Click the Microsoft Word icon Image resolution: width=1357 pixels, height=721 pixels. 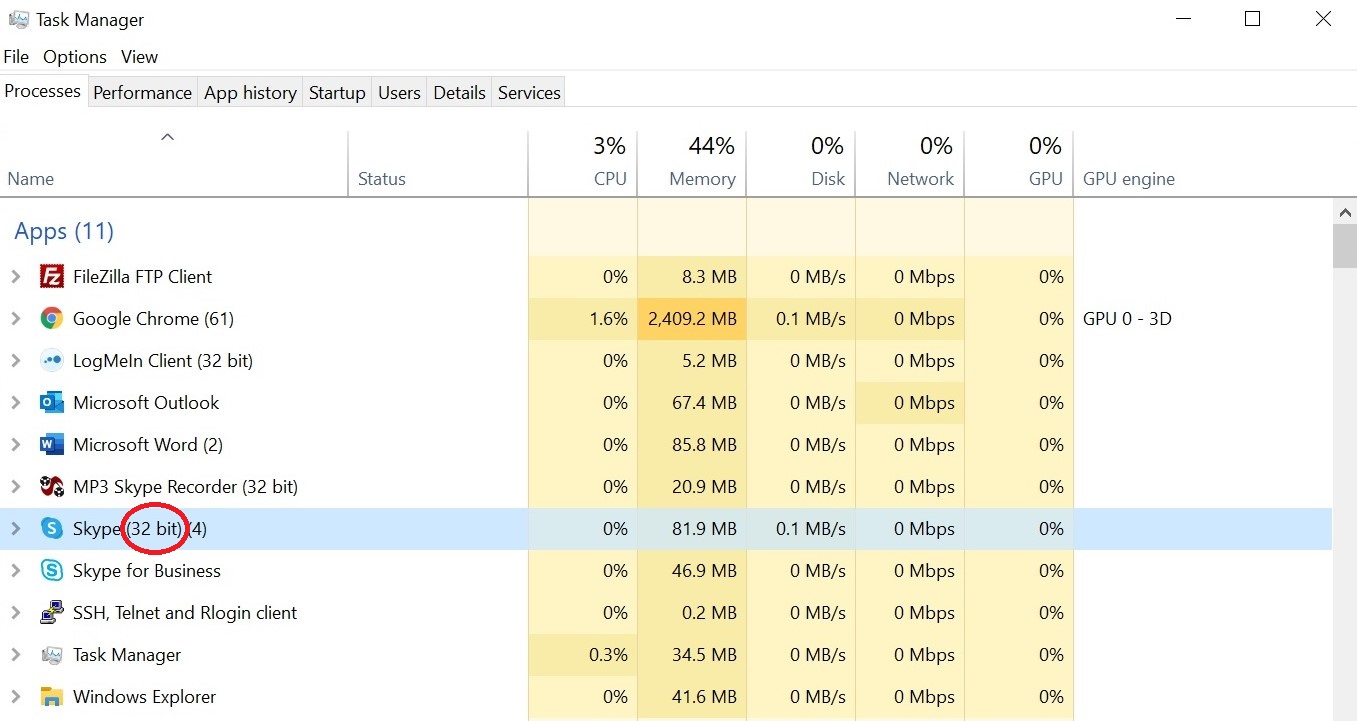52,445
